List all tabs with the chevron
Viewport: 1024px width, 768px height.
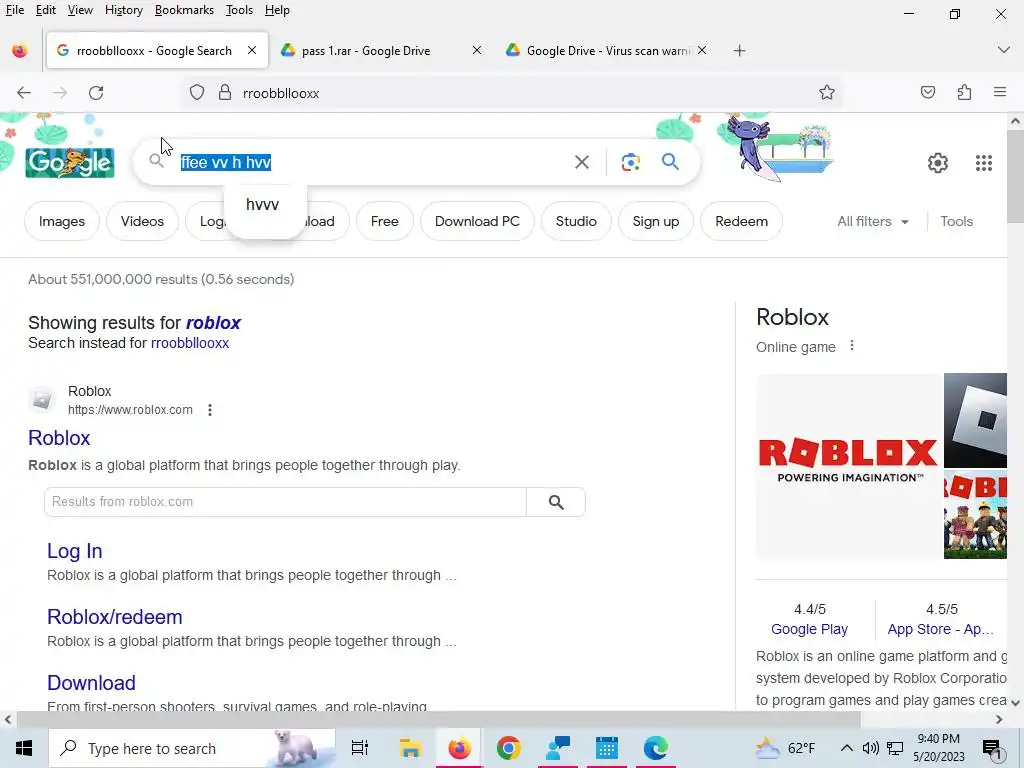(x=1004, y=50)
